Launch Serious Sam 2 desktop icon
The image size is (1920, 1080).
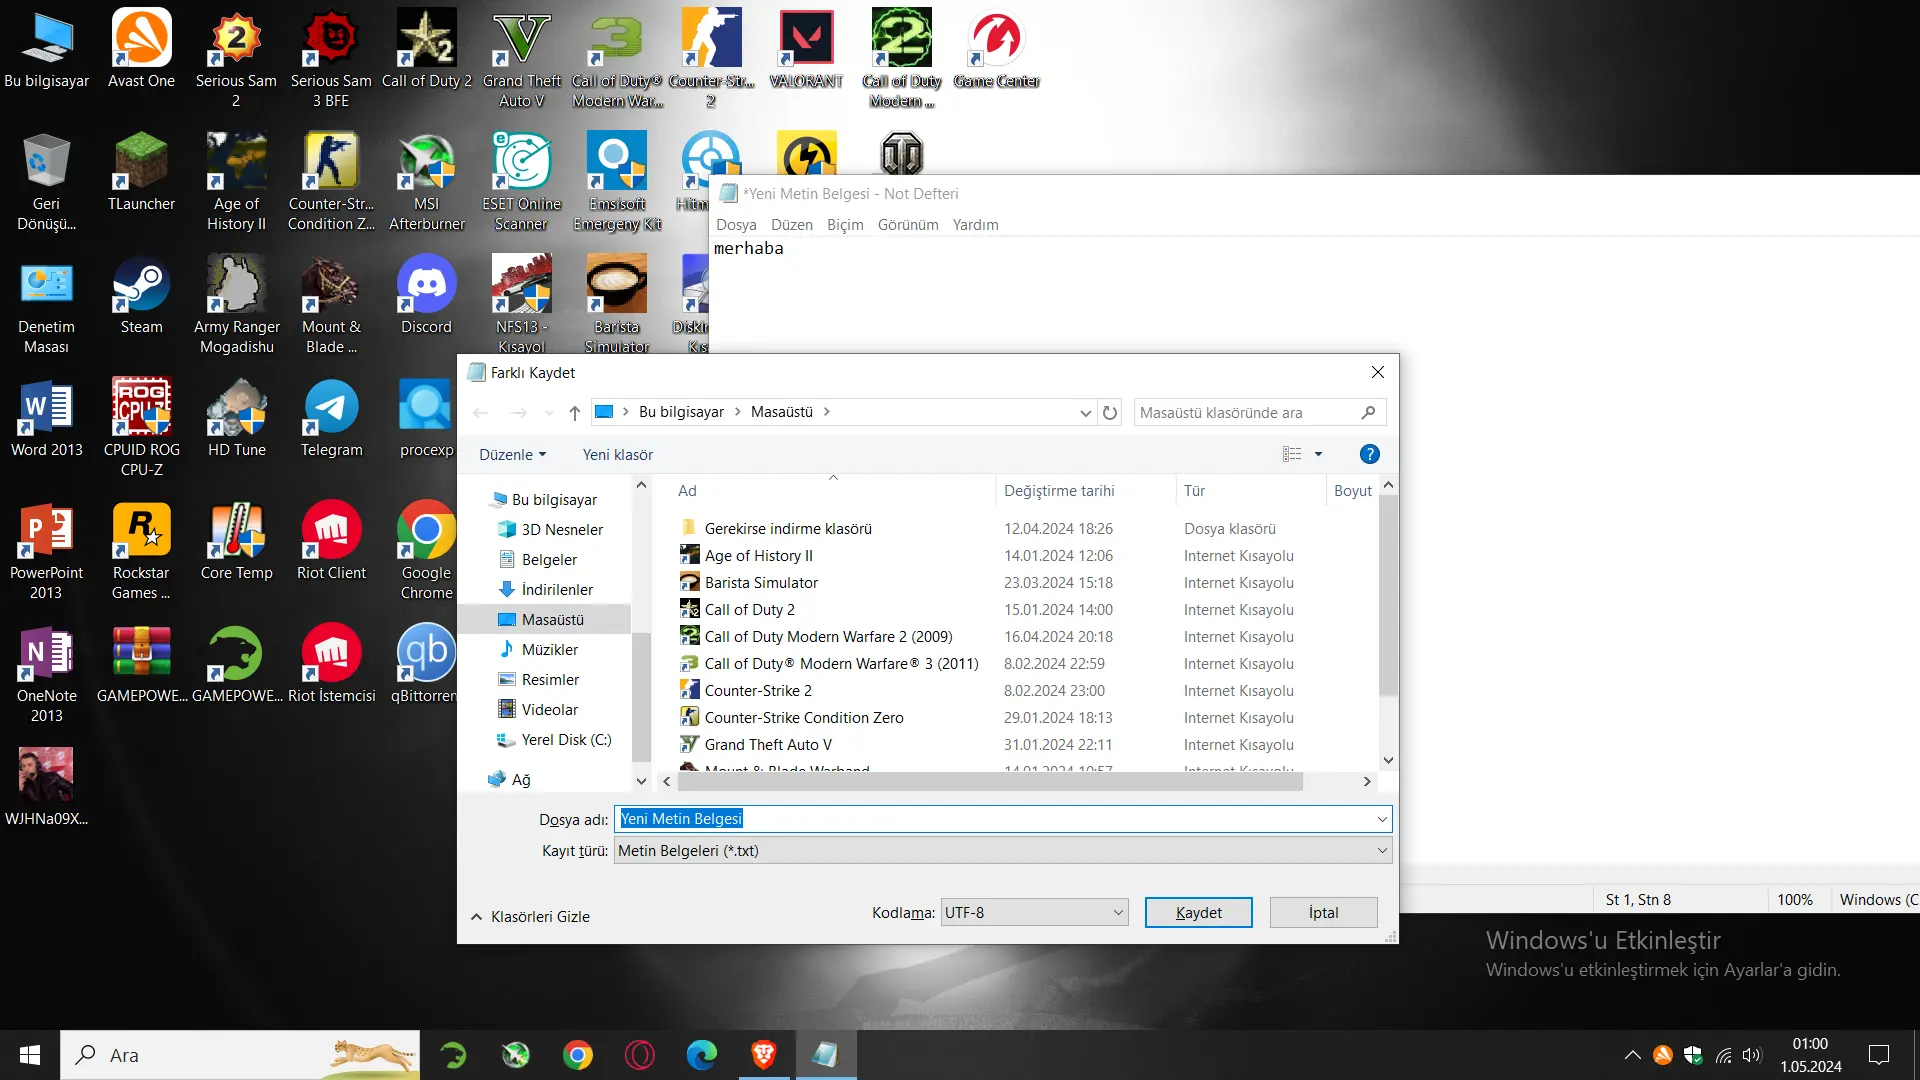[236, 58]
